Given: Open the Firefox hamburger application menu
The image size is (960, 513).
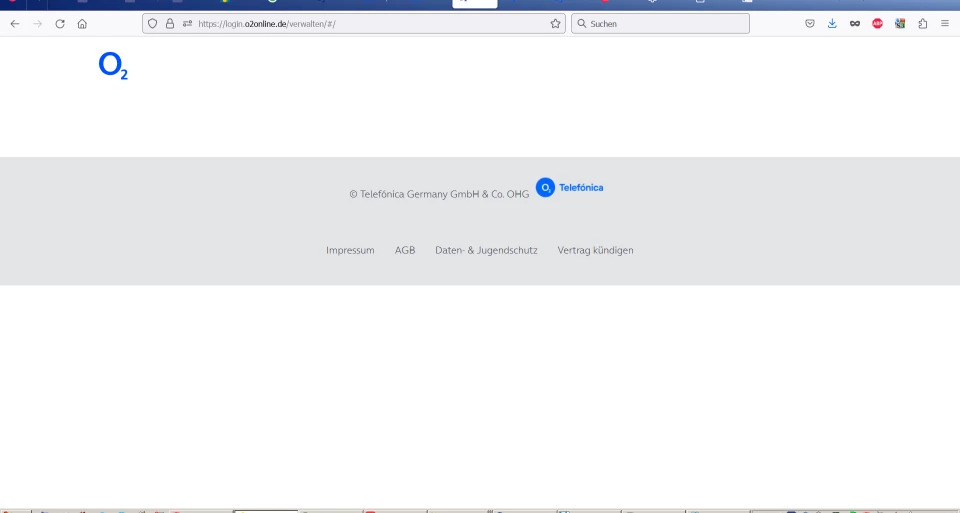Looking at the screenshot, I should [x=945, y=24].
